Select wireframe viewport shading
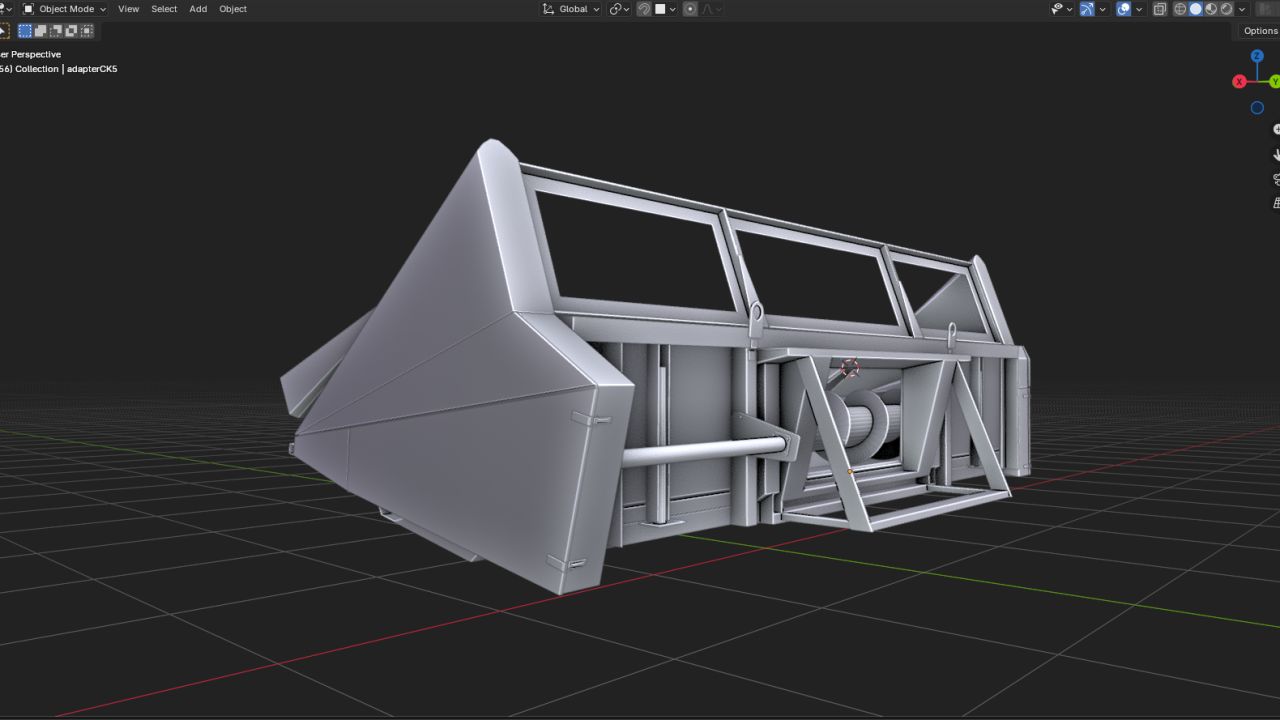The height and width of the screenshot is (720, 1280). click(x=1180, y=9)
